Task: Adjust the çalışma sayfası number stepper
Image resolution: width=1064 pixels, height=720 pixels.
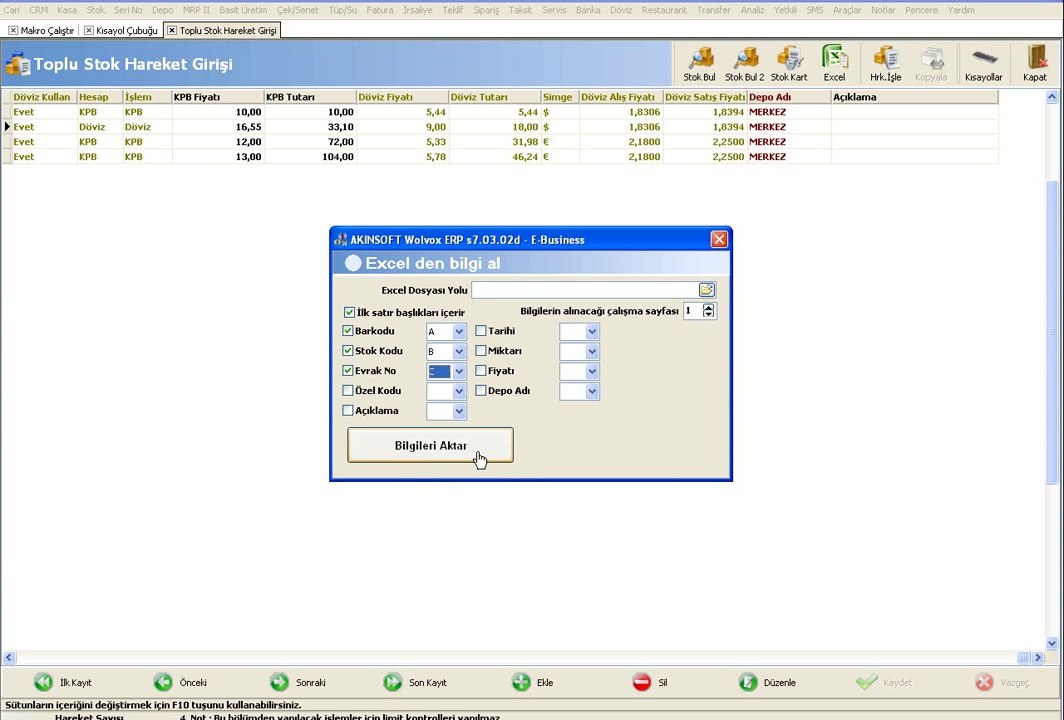Action: 708,311
